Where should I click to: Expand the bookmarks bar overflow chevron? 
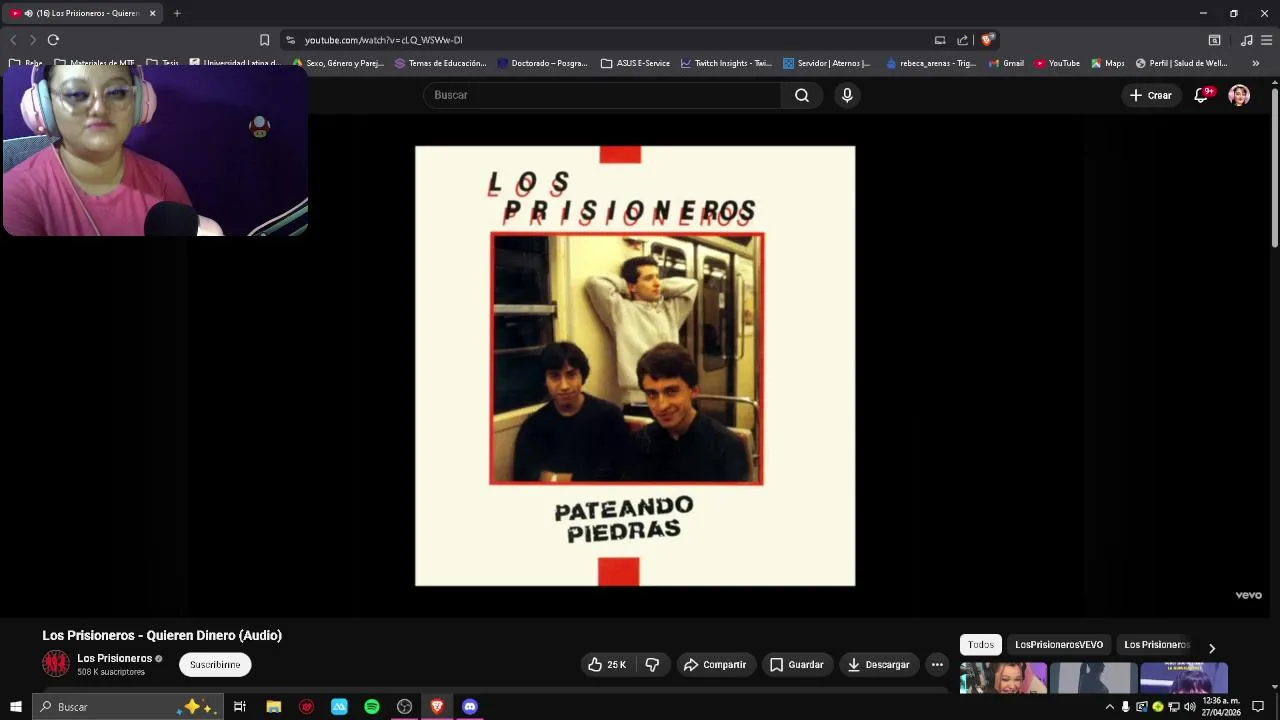(1255, 63)
